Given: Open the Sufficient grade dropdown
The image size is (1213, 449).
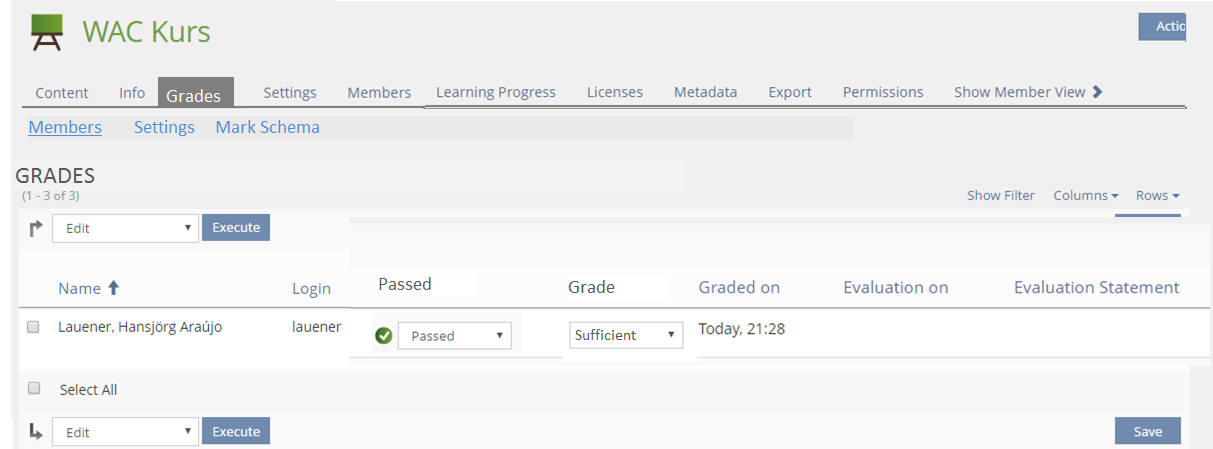Looking at the screenshot, I should tap(626, 335).
